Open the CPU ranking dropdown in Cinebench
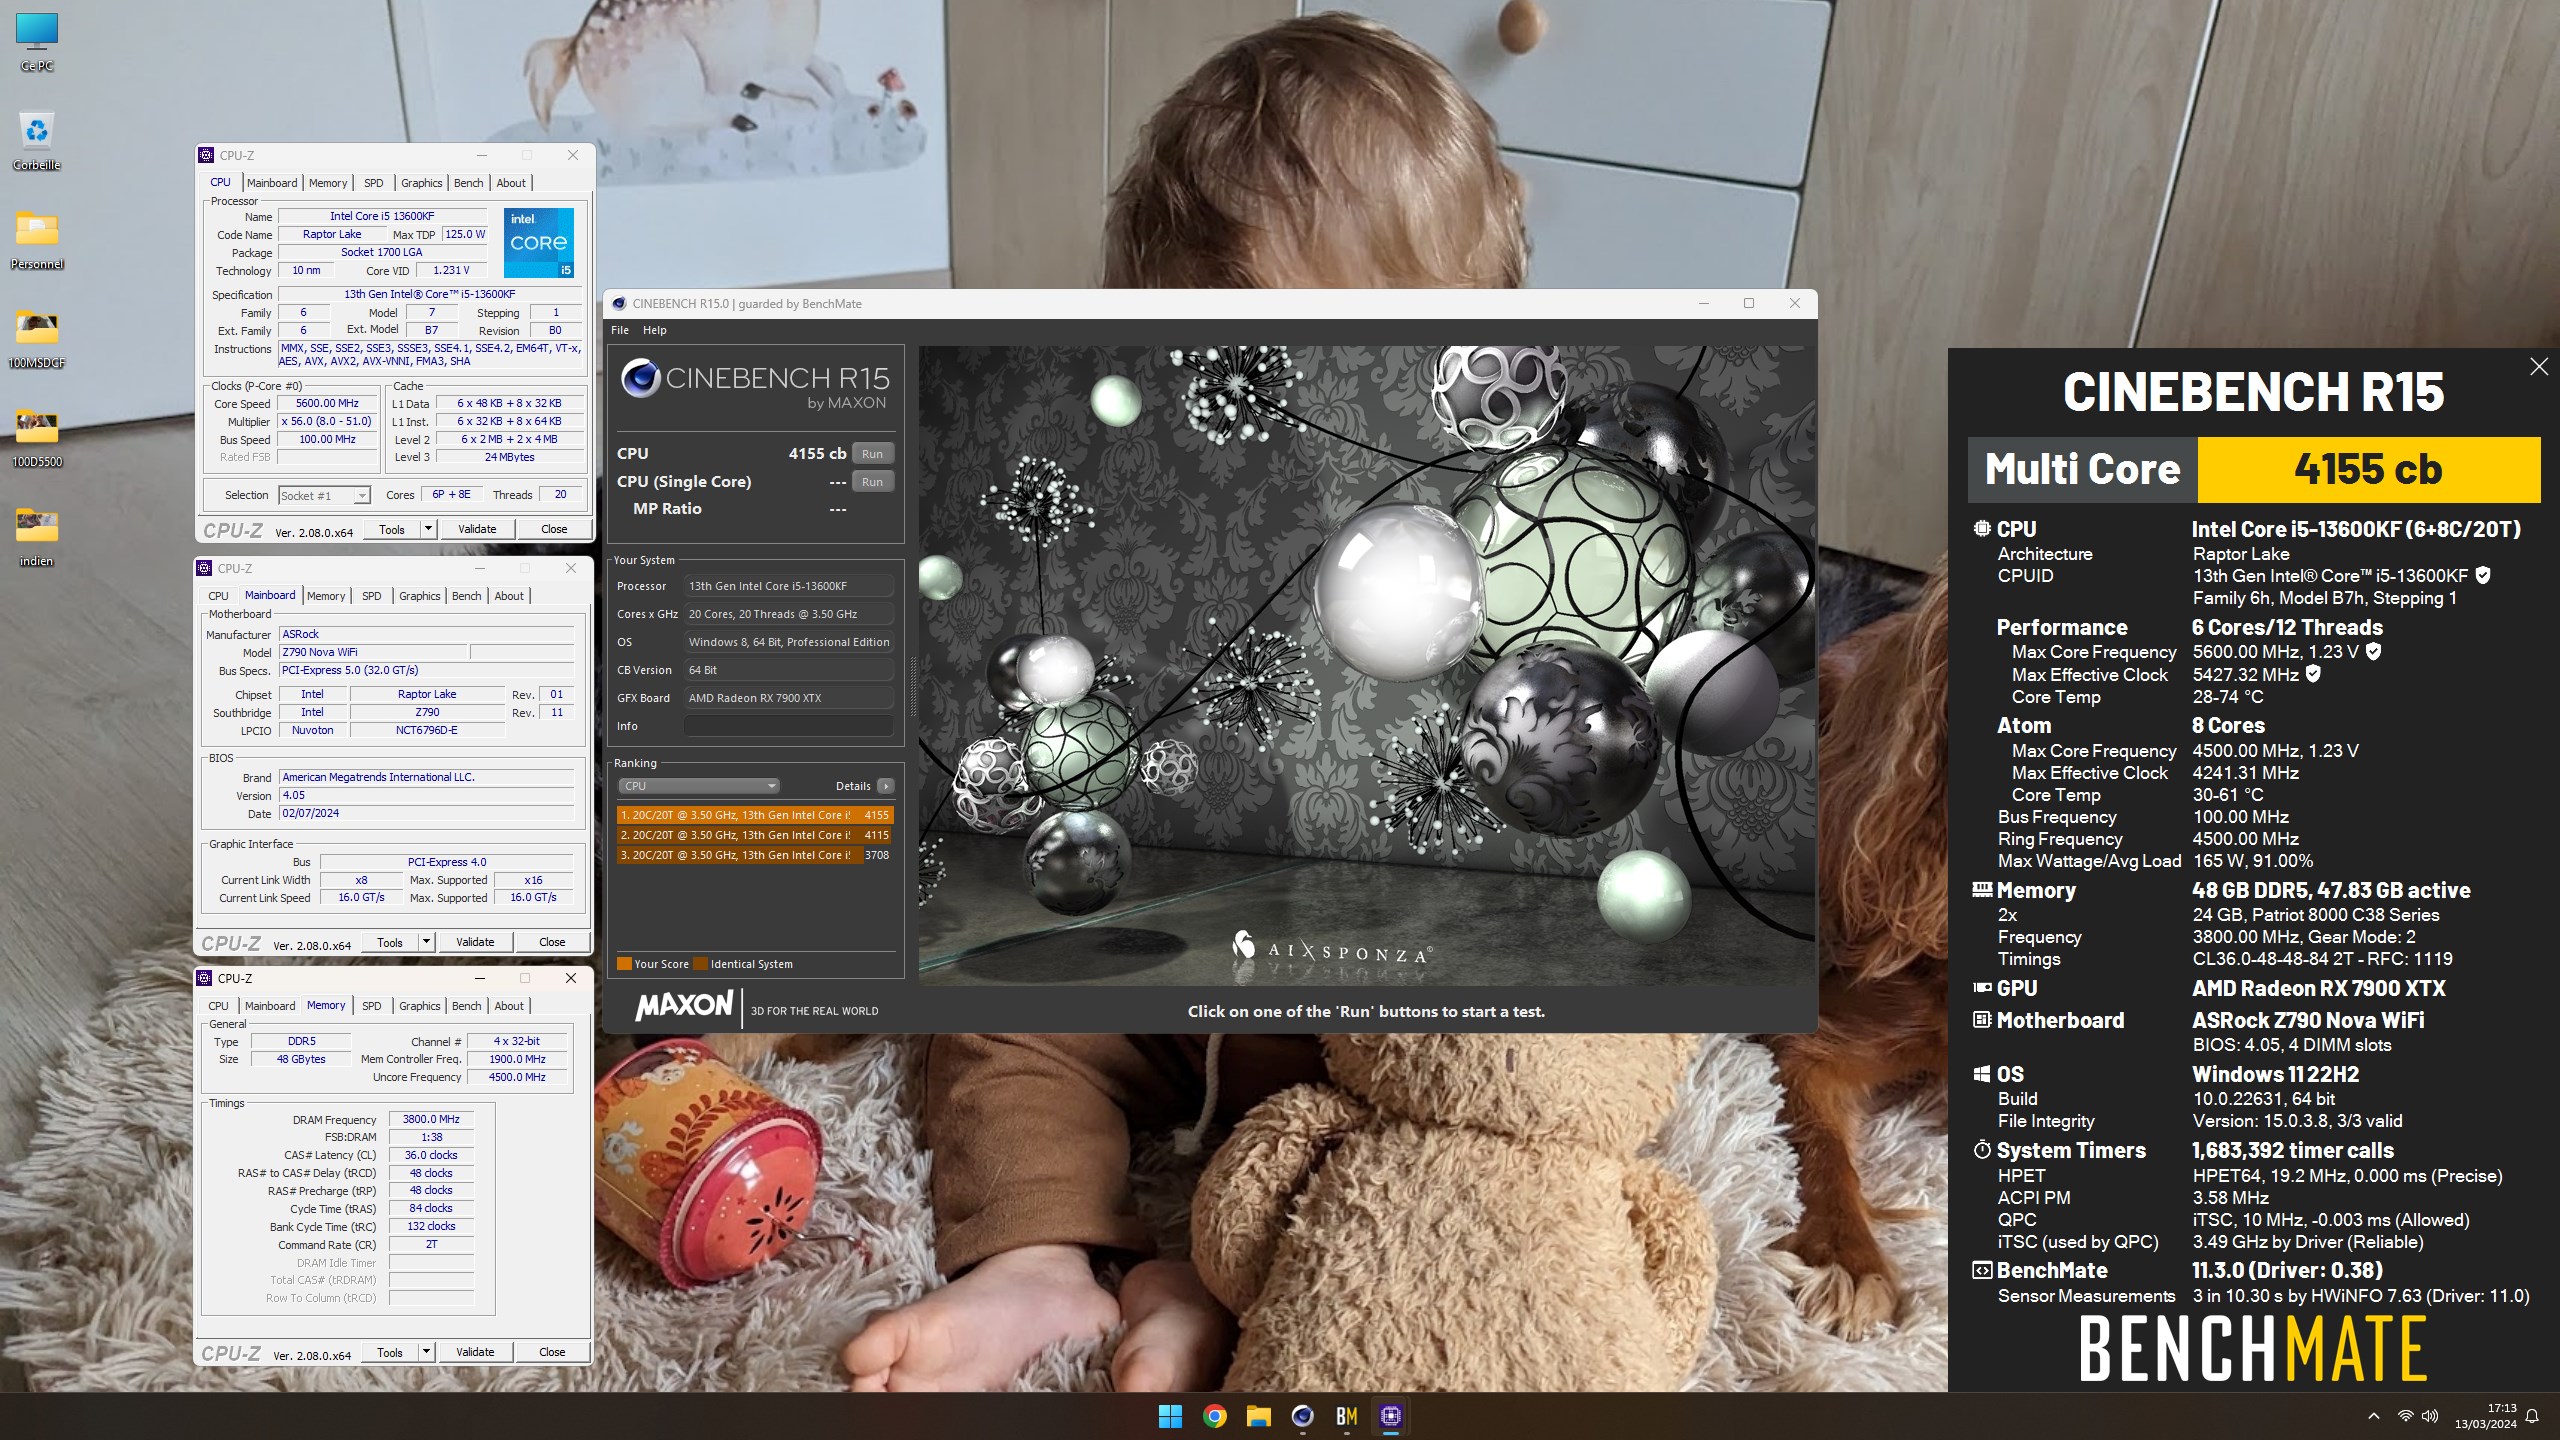This screenshot has width=2560, height=1440. [x=698, y=786]
